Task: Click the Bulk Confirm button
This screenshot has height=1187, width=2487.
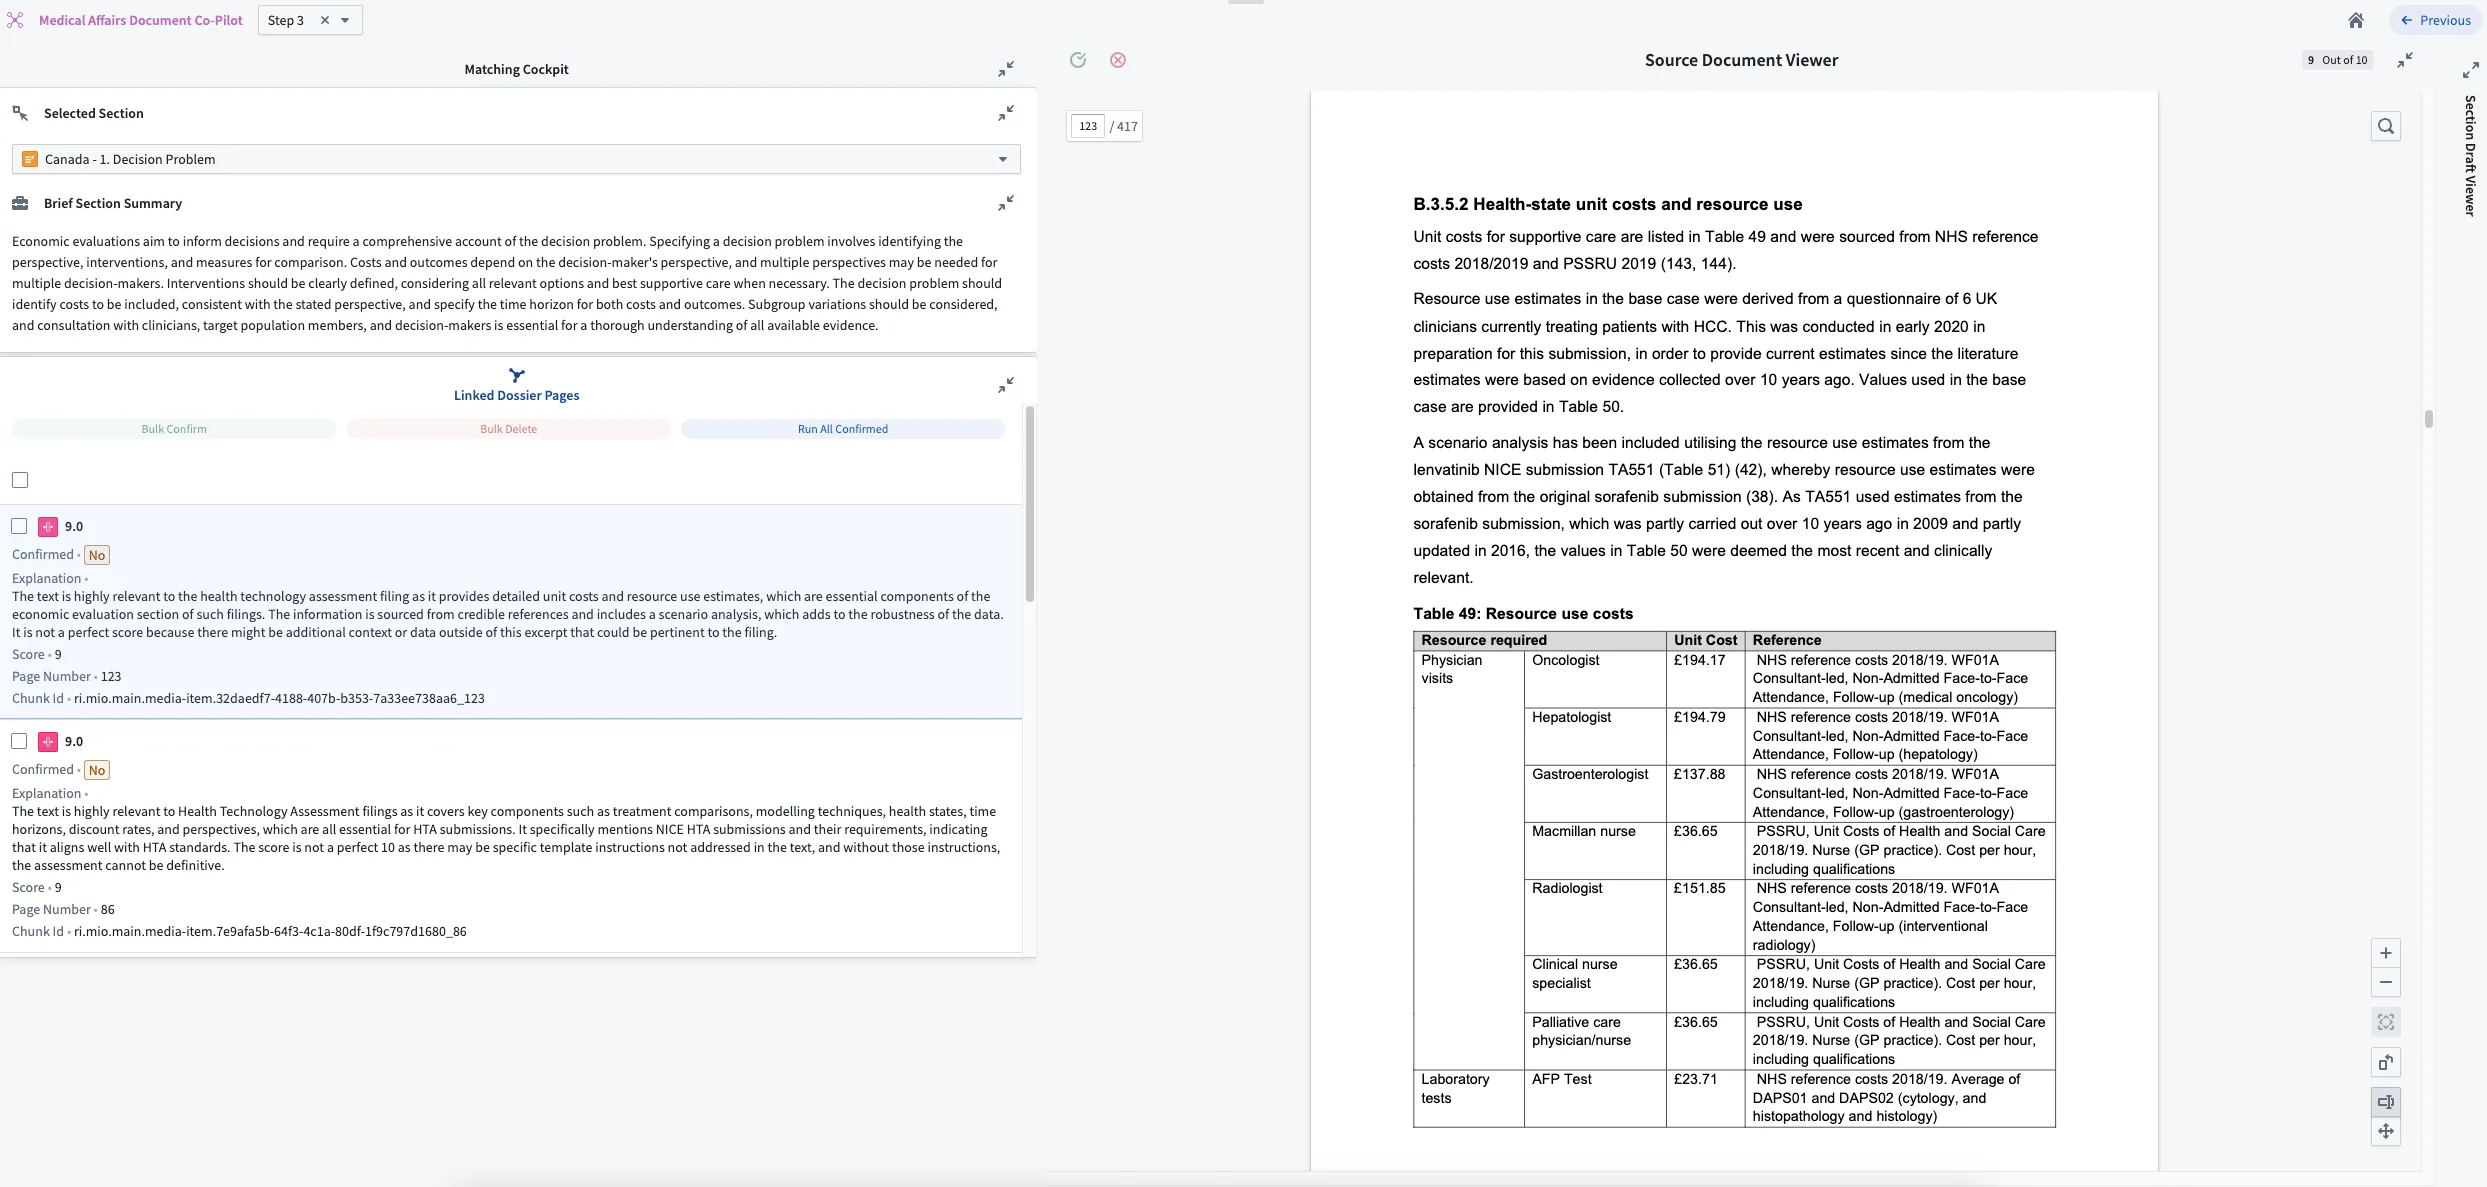Action: point(174,429)
